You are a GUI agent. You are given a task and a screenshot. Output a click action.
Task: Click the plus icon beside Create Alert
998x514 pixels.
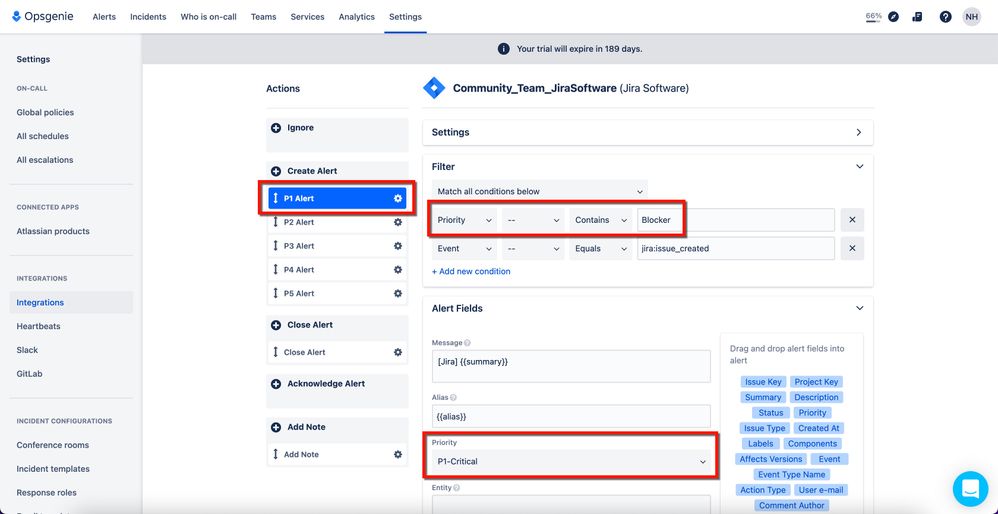tap(276, 171)
